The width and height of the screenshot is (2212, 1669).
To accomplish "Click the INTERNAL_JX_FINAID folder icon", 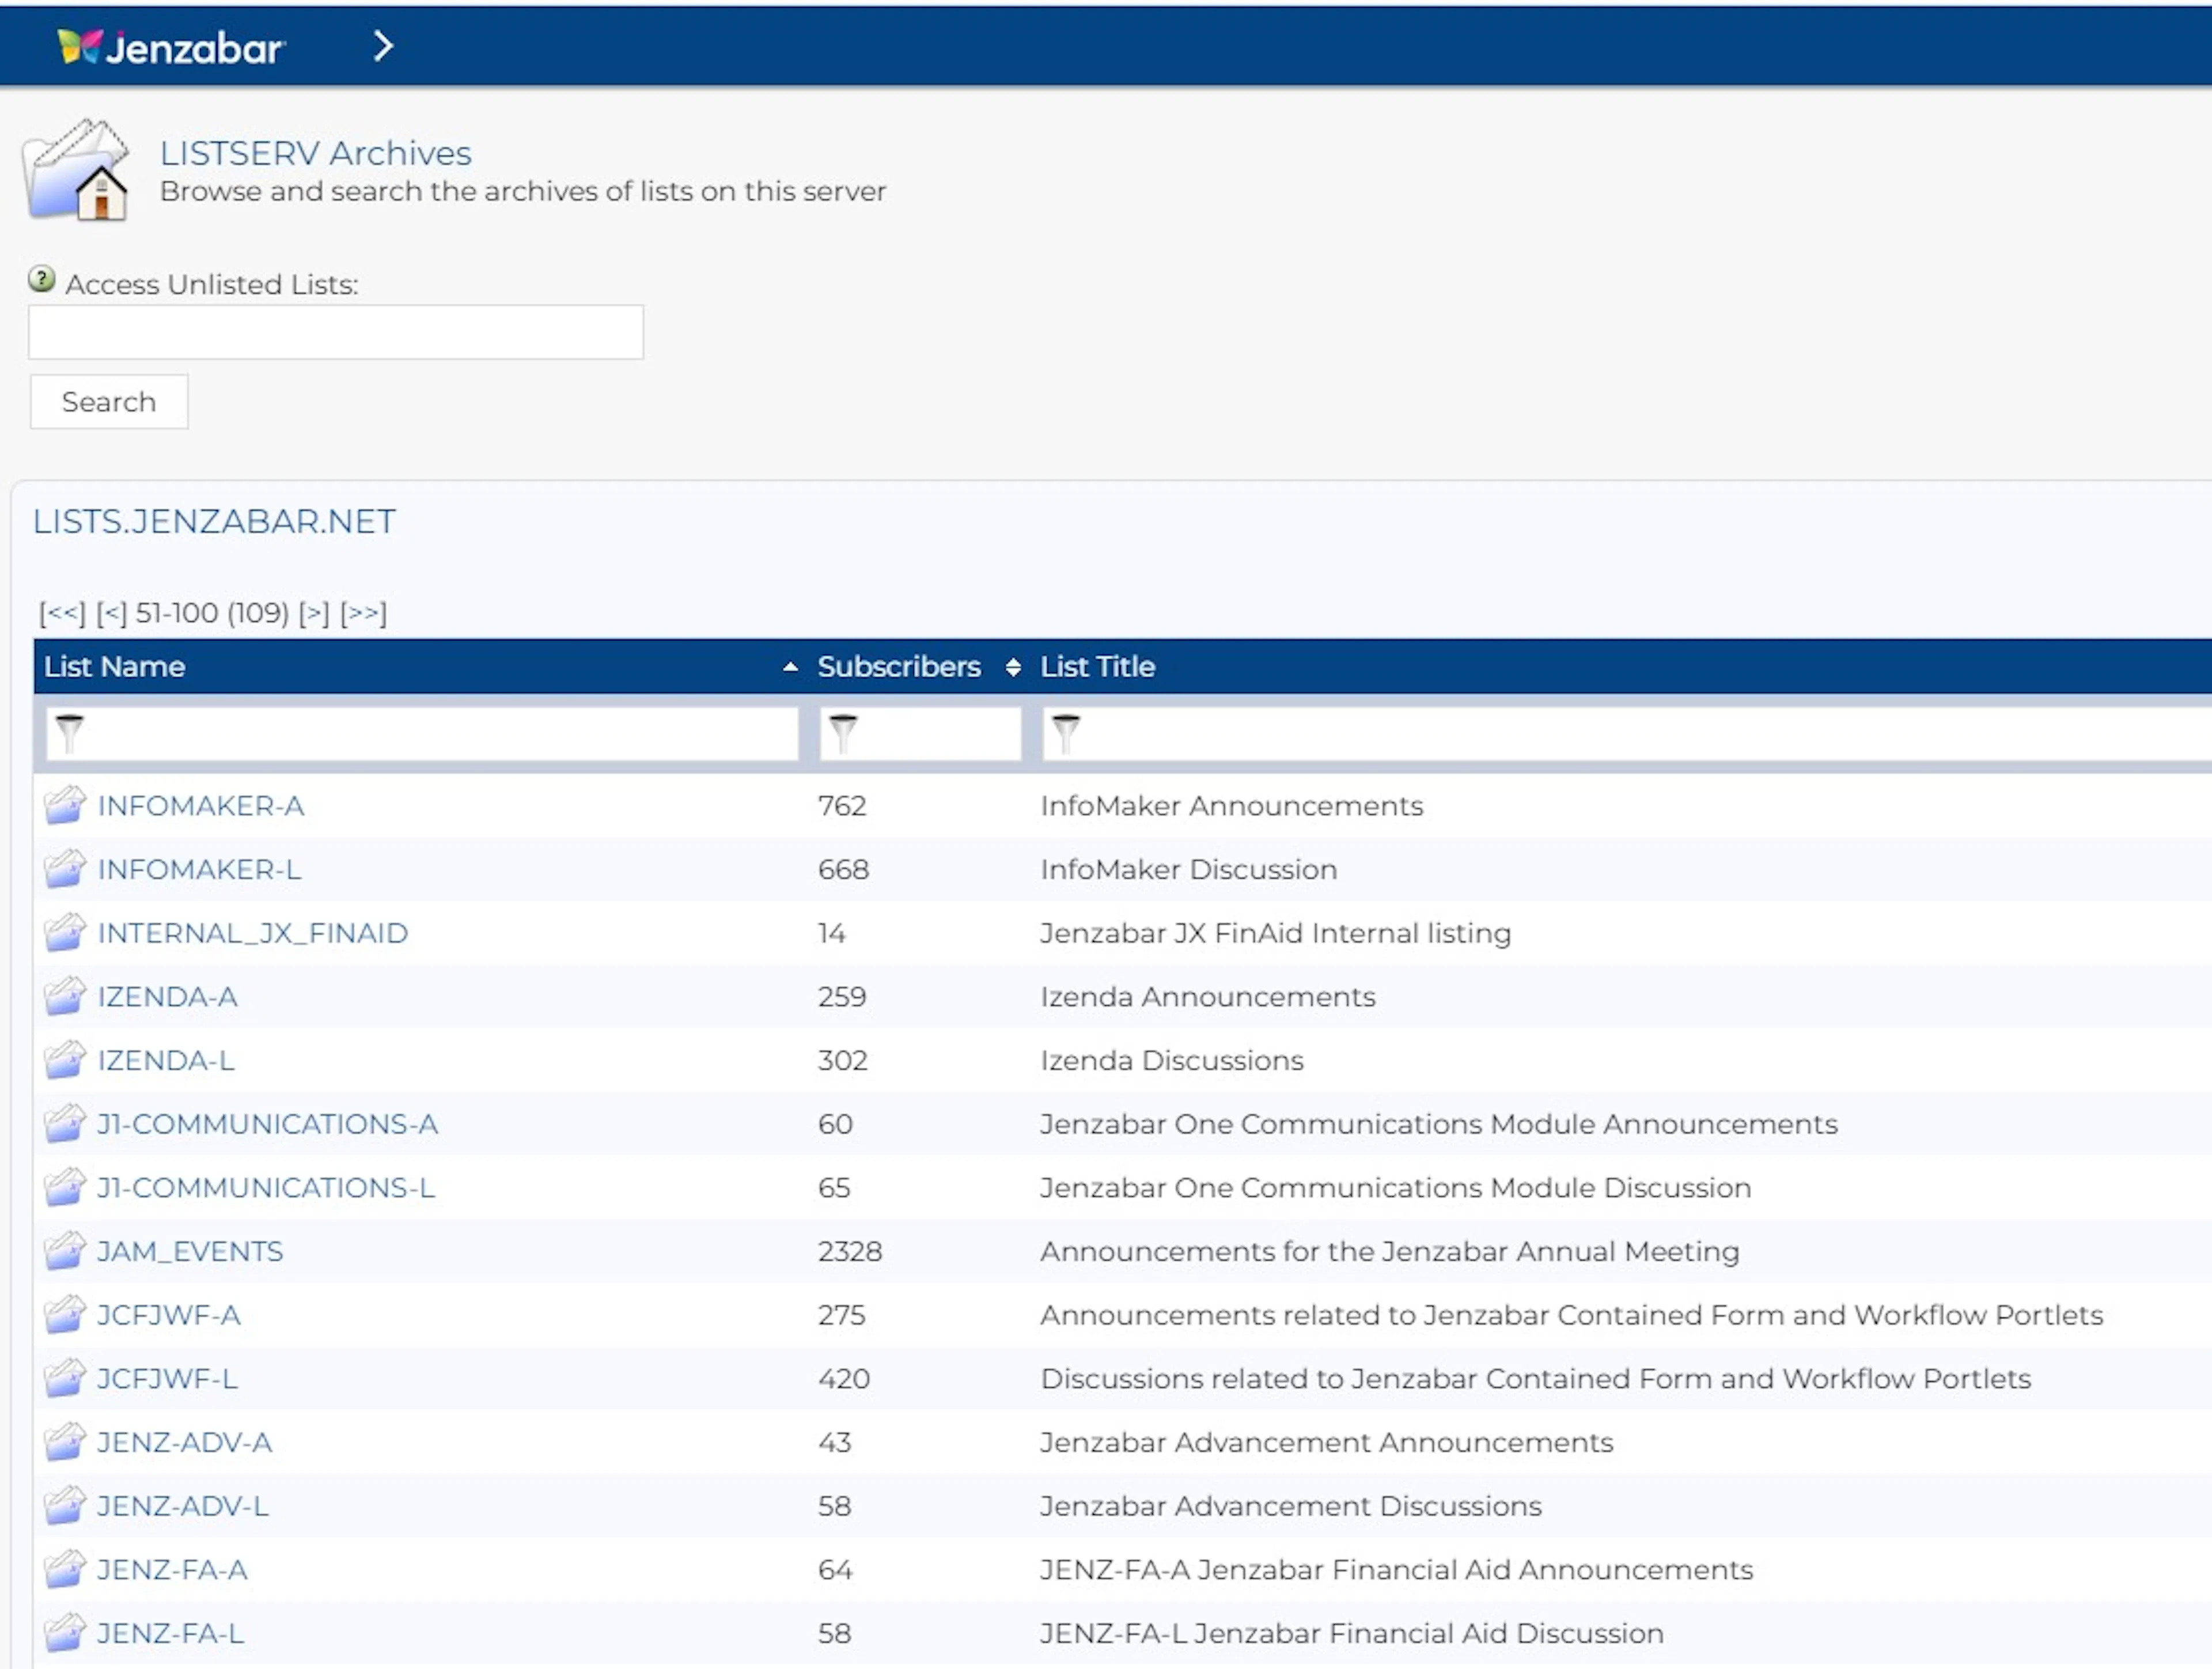I will [65, 933].
